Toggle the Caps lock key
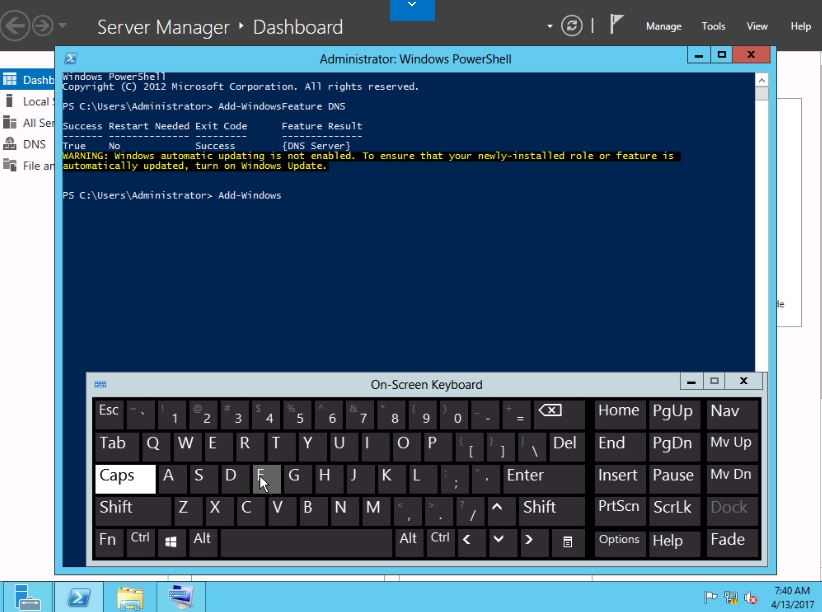822x612 pixels. point(126,479)
